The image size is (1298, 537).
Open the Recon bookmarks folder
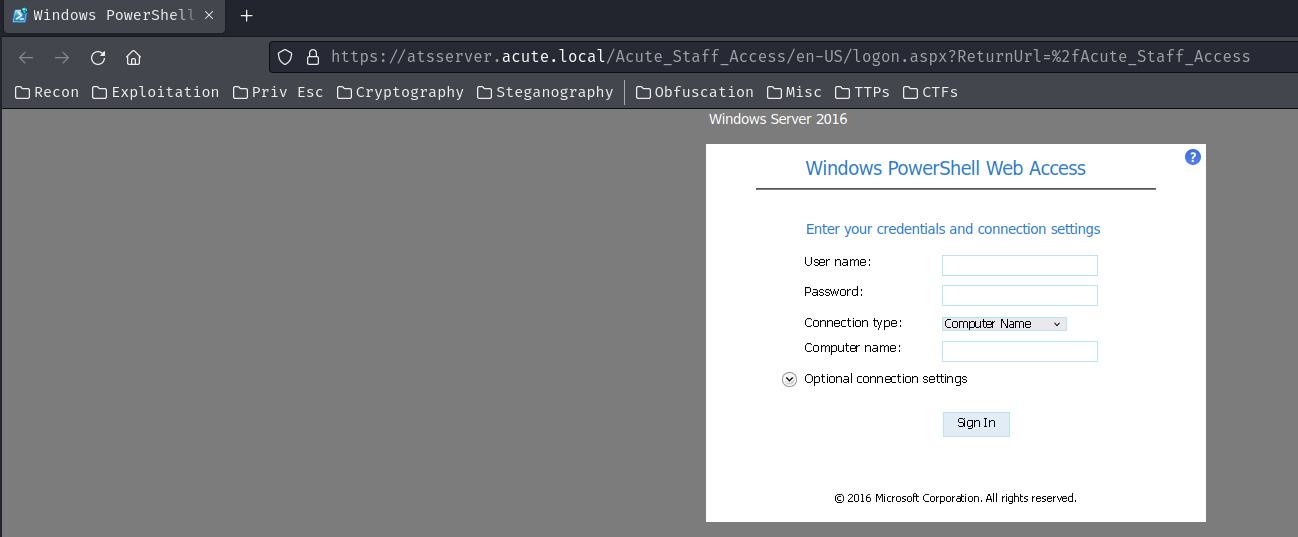(x=47, y=92)
